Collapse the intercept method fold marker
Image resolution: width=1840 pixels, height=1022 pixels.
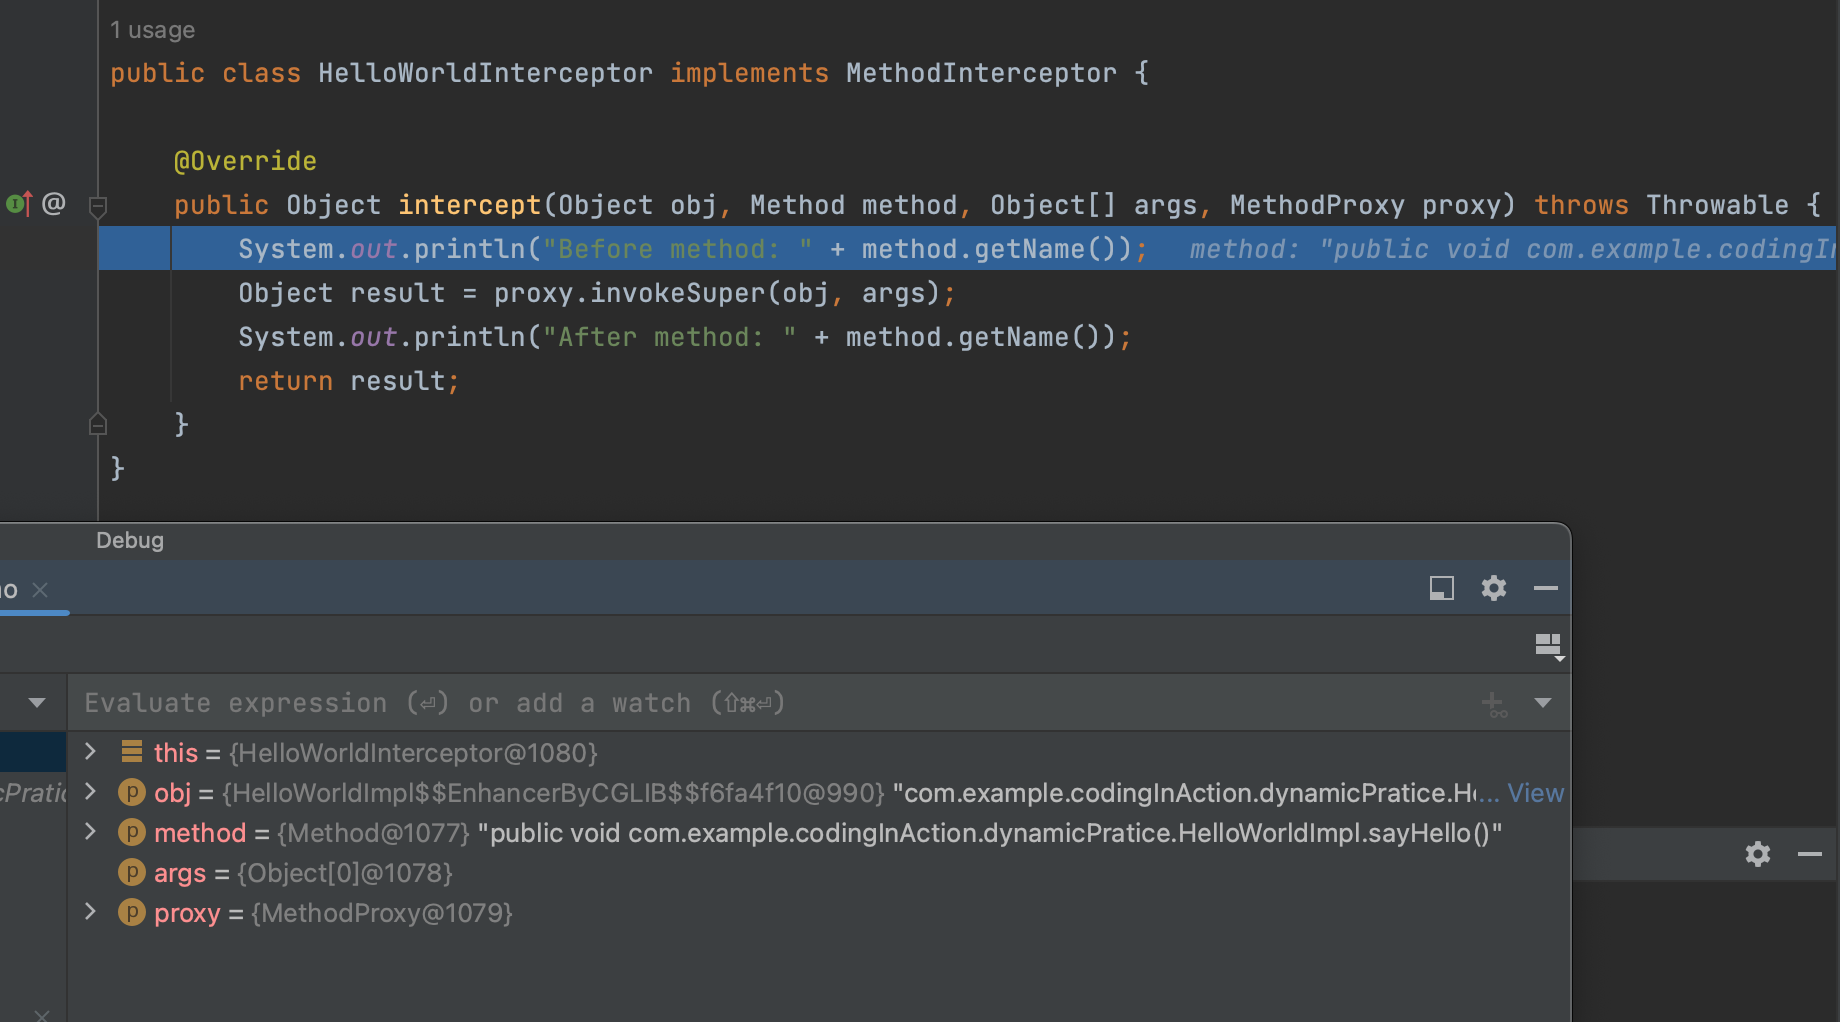click(98, 207)
